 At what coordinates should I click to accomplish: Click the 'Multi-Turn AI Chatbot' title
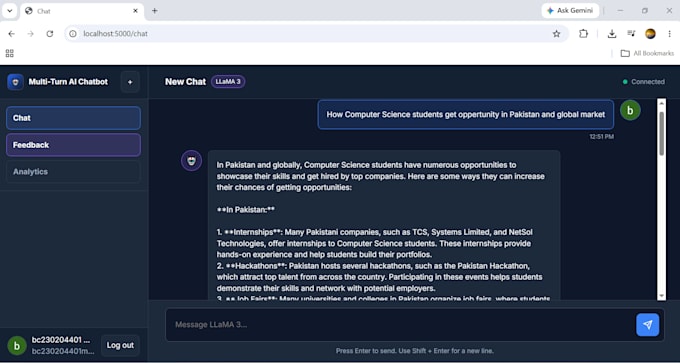point(68,82)
